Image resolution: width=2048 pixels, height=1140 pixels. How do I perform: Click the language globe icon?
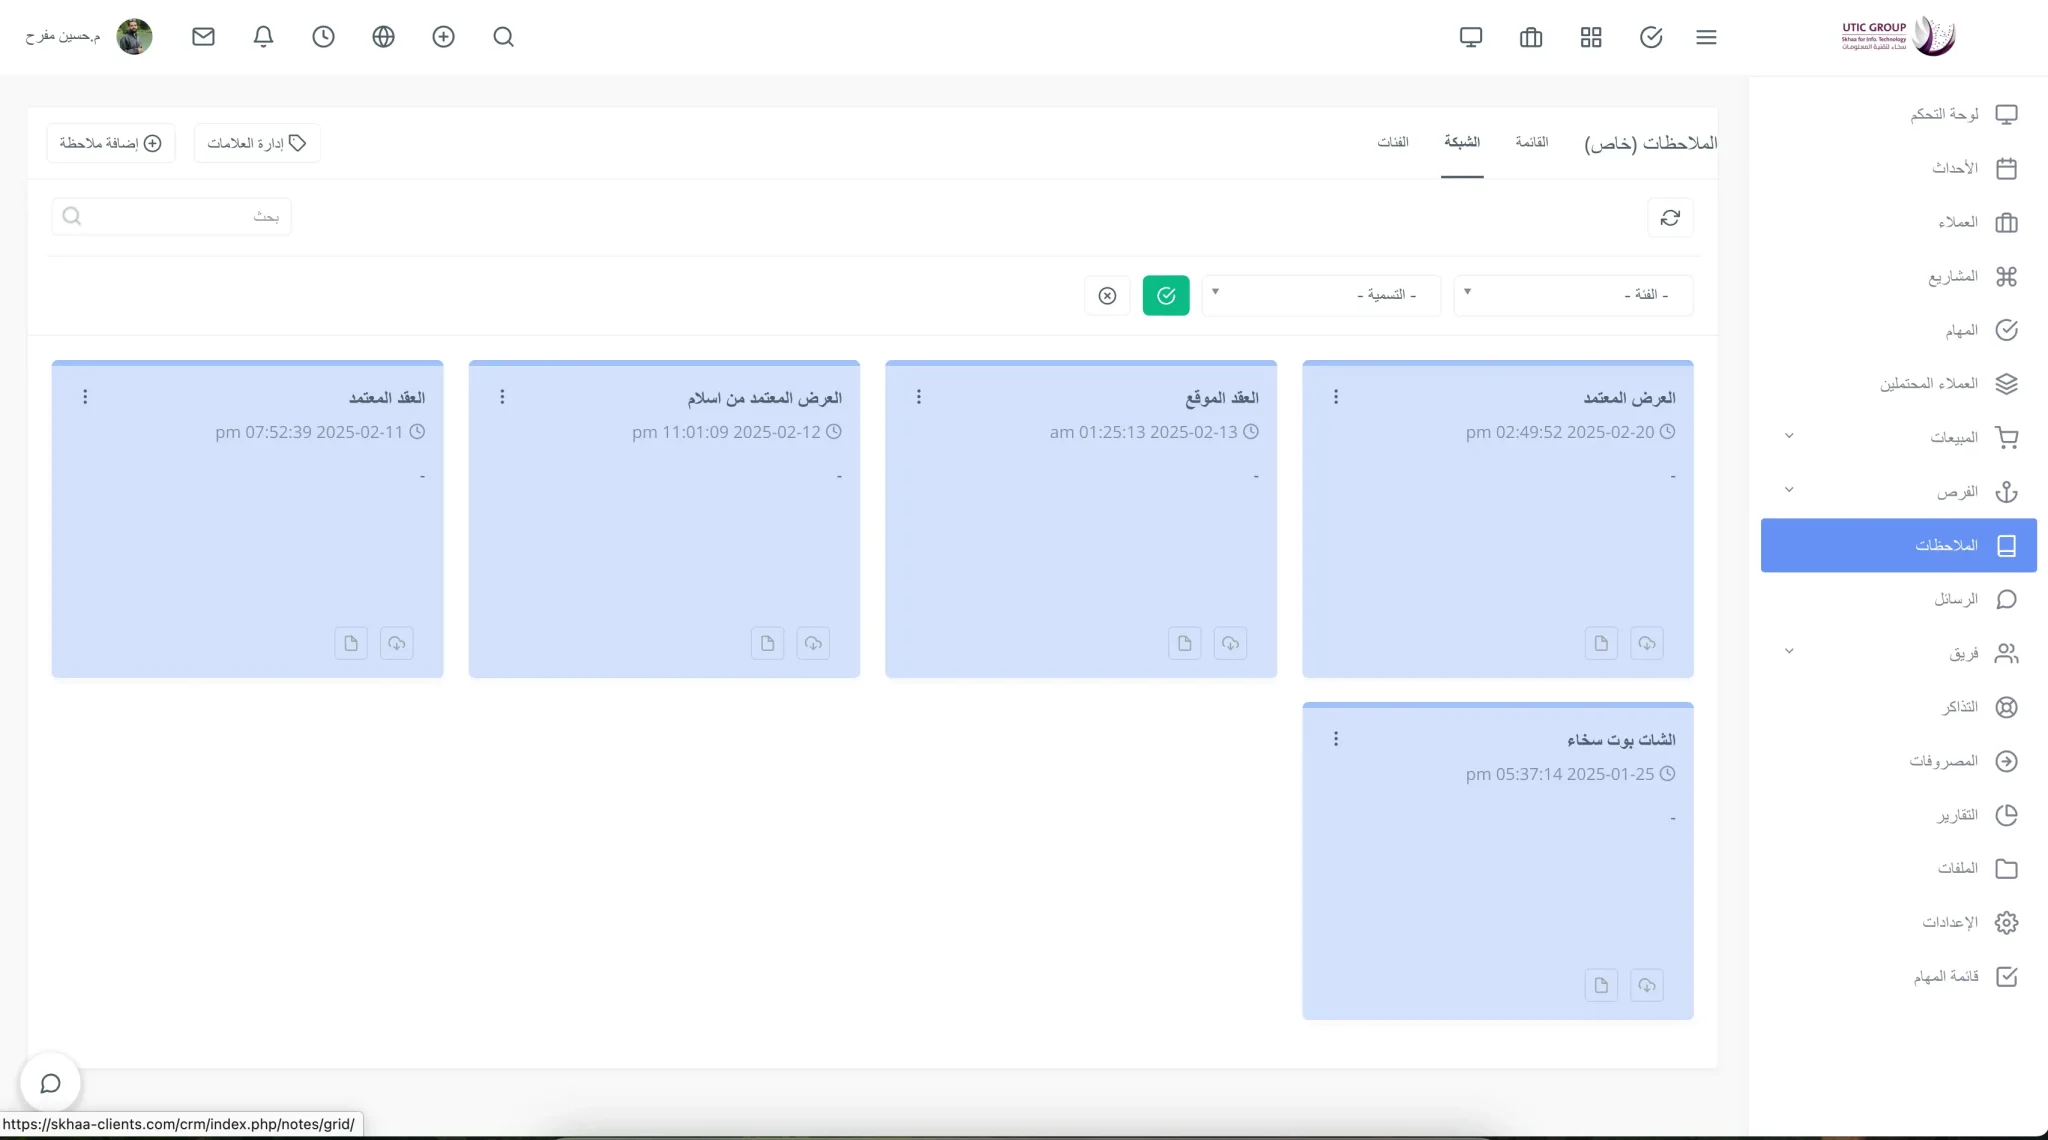(383, 37)
